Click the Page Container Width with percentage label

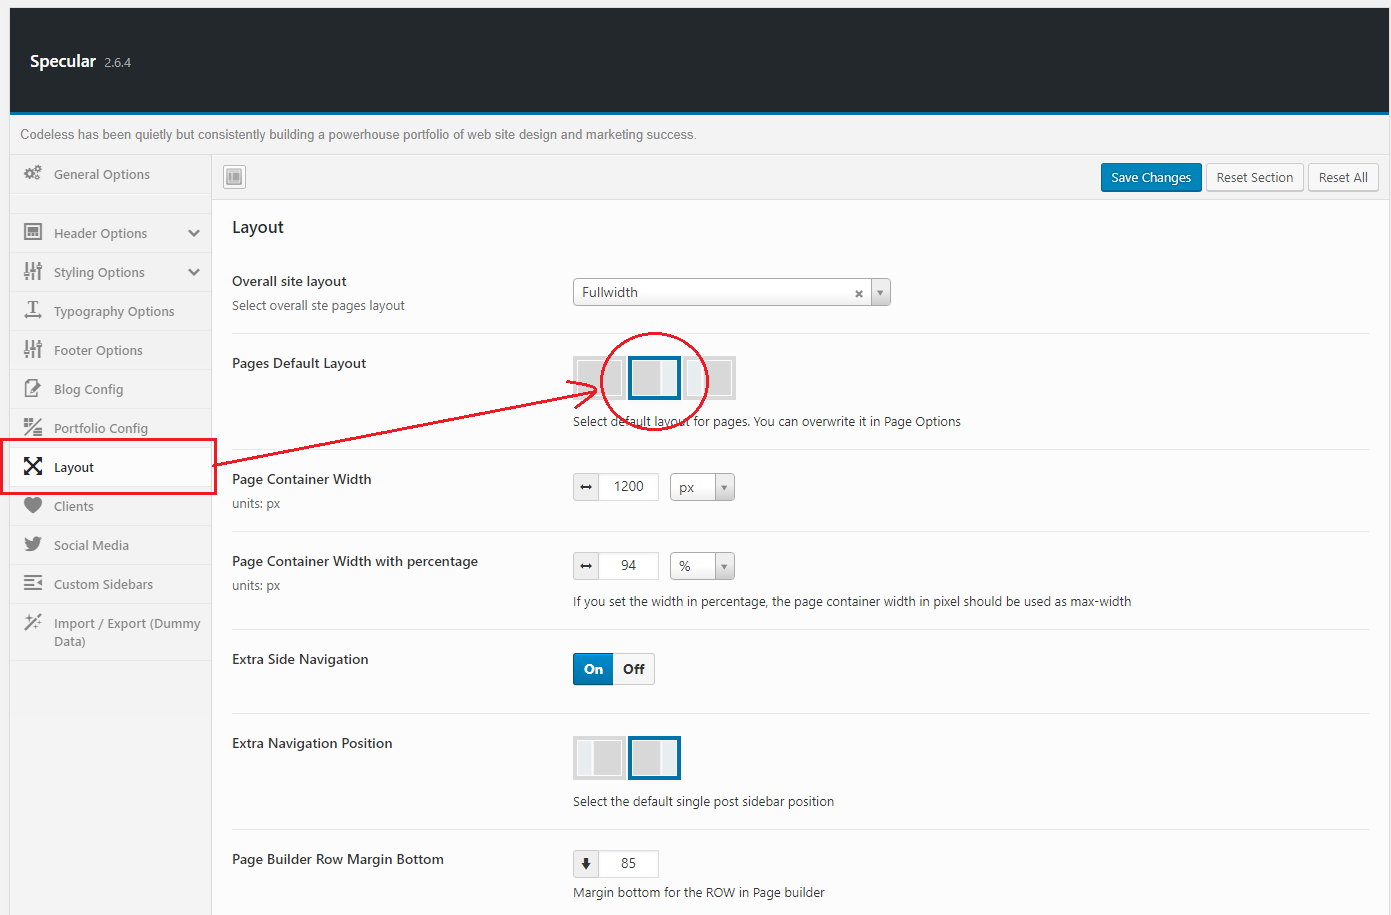pos(355,561)
